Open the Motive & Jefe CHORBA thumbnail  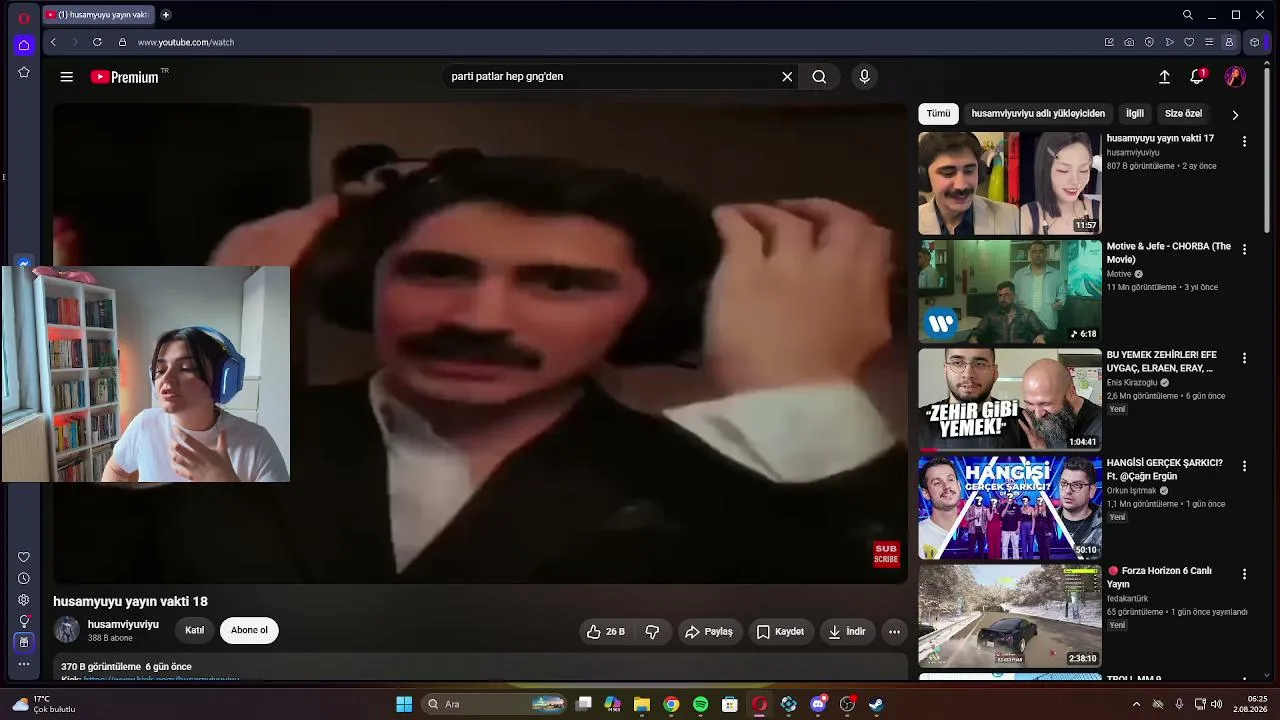click(1010, 292)
